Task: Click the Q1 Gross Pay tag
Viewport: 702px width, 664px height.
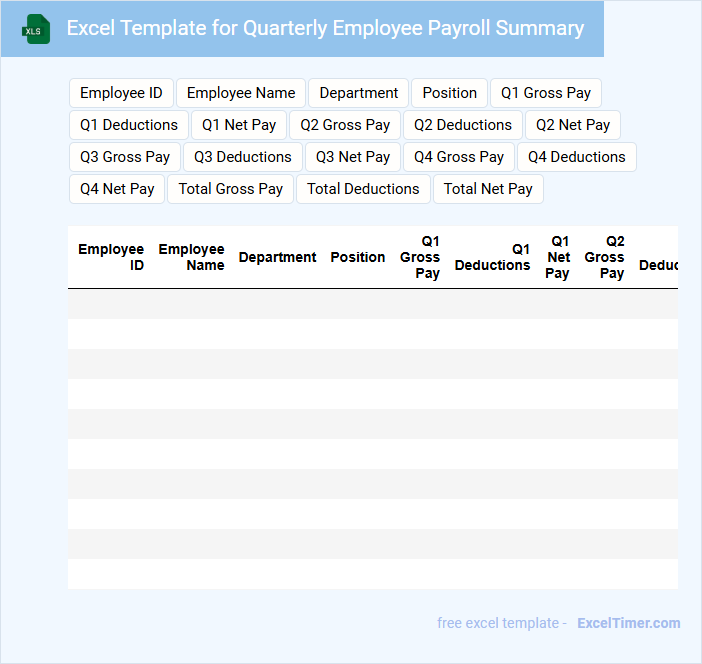Action: pyautogui.click(x=546, y=93)
